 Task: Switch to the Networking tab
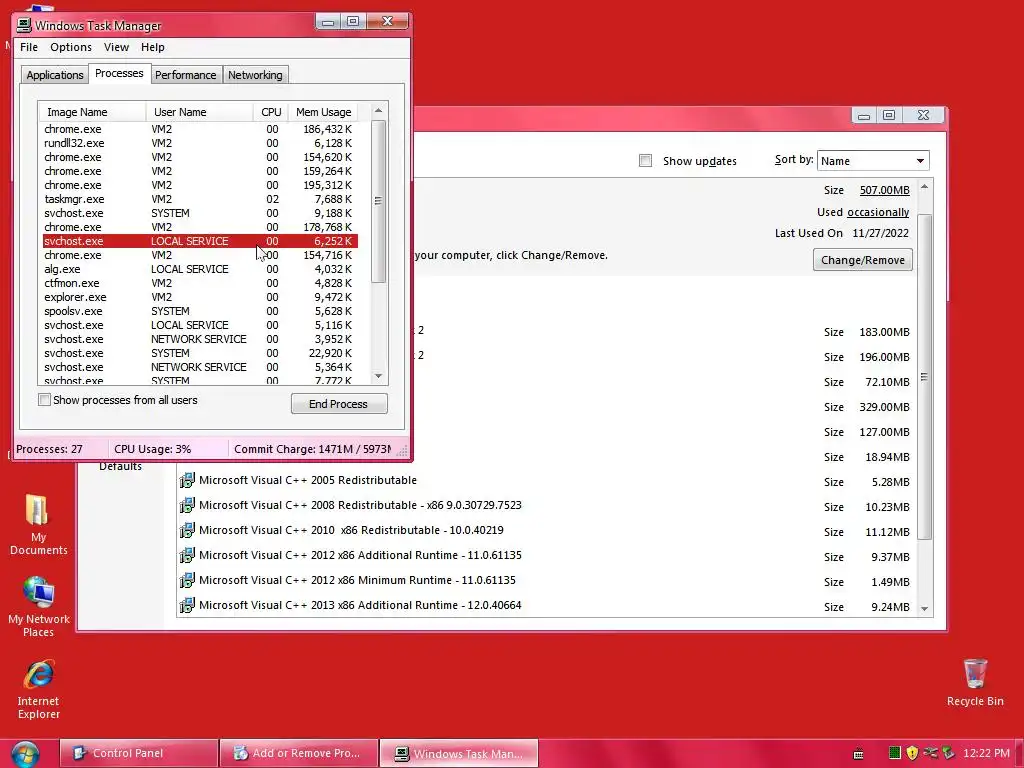click(x=255, y=75)
